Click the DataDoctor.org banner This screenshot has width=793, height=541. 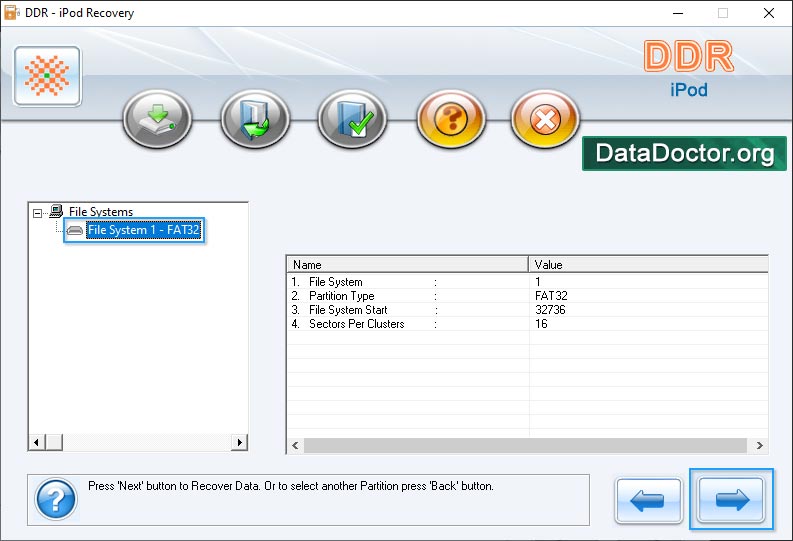pos(684,153)
